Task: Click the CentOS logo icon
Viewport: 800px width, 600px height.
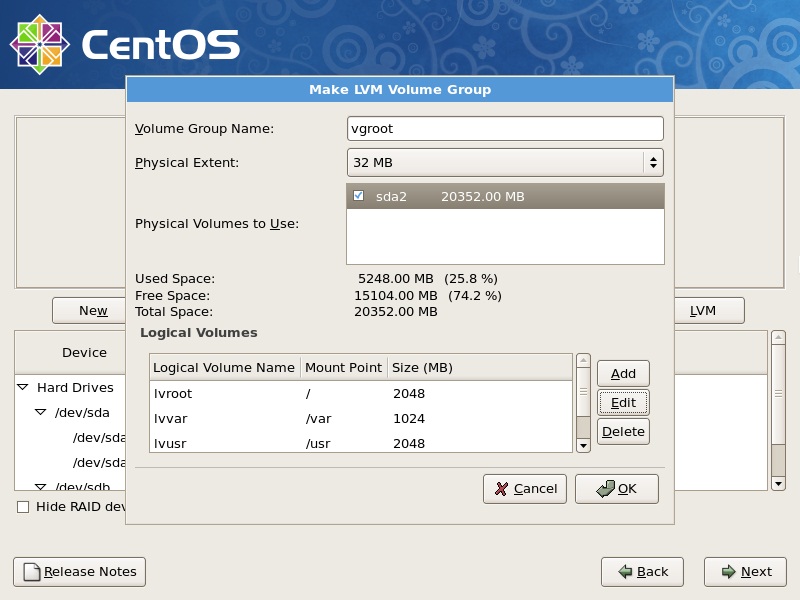Action: [39, 44]
